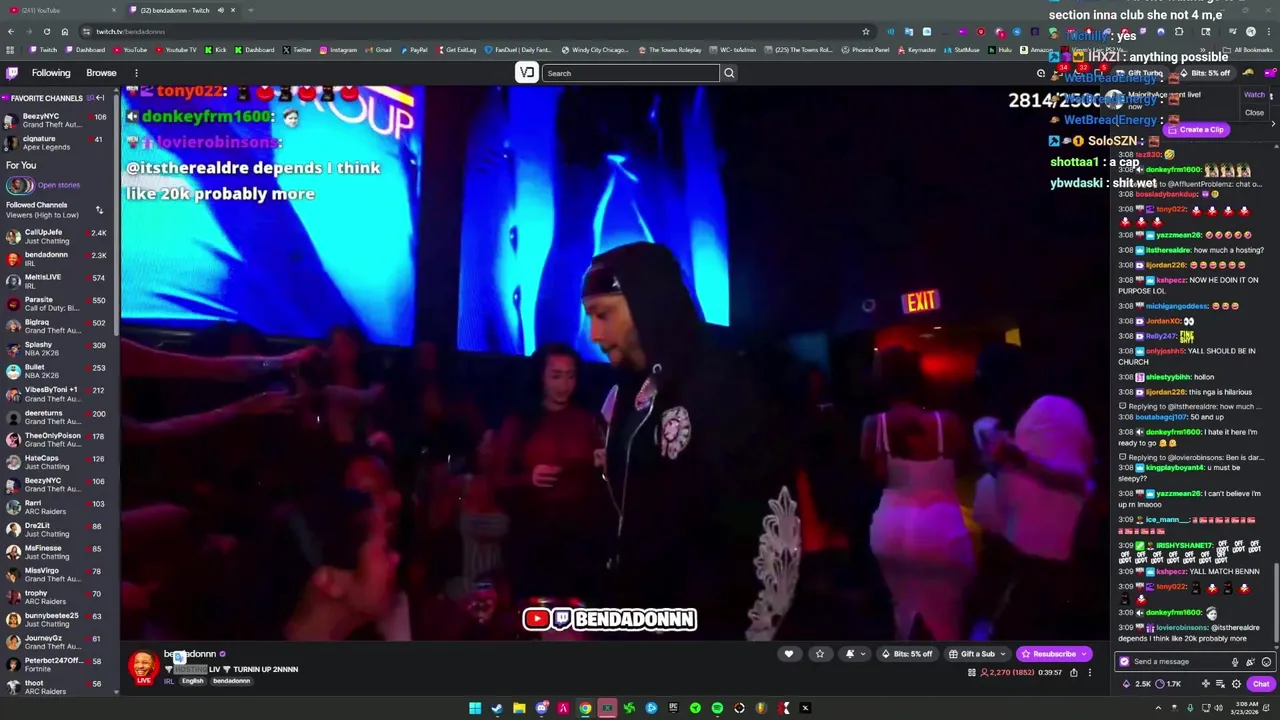This screenshot has width=1280, height=720.
Task: Click the bendadonnn streamer avatar
Action: point(143,666)
